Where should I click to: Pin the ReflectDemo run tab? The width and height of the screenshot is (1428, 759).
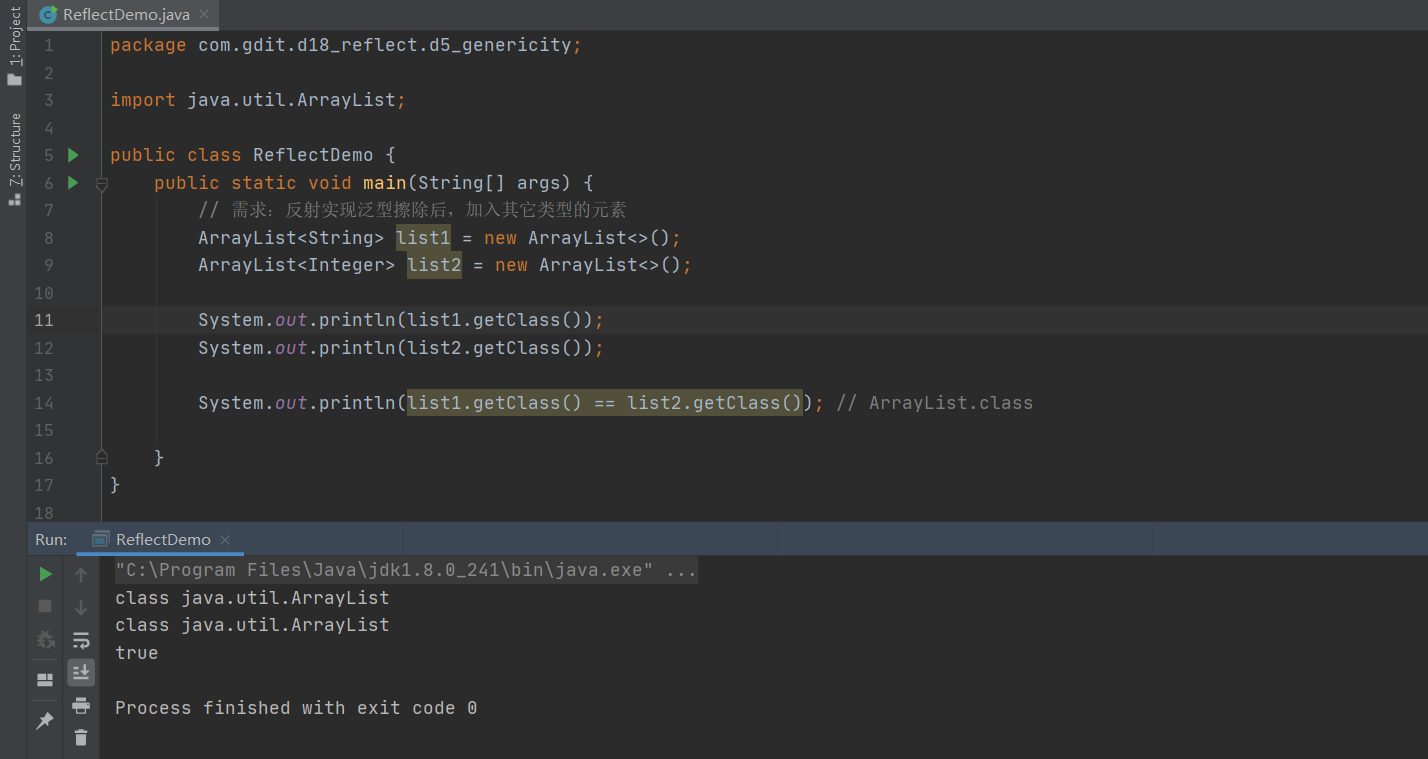(45, 721)
